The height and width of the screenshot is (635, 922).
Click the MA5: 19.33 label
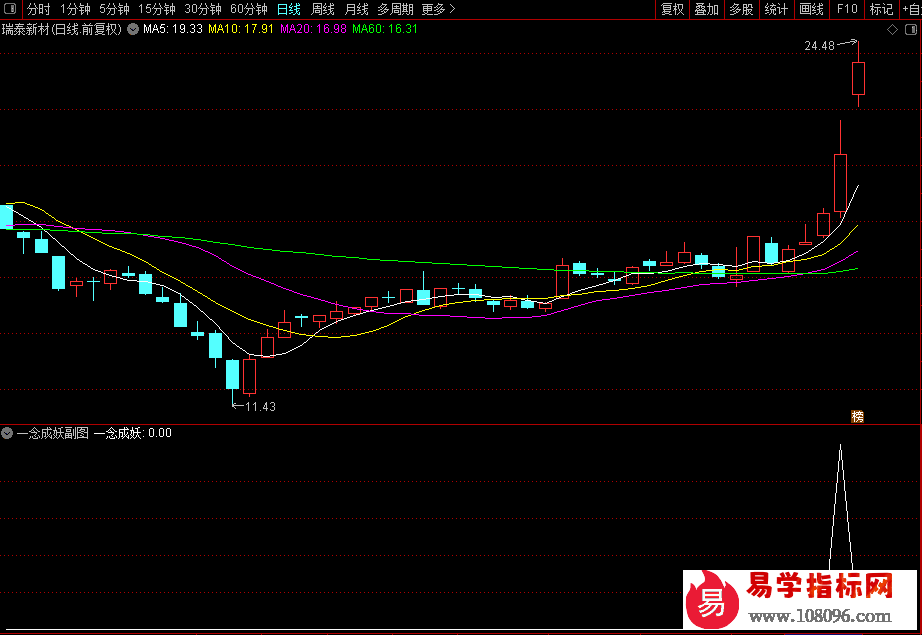click(x=173, y=29)
